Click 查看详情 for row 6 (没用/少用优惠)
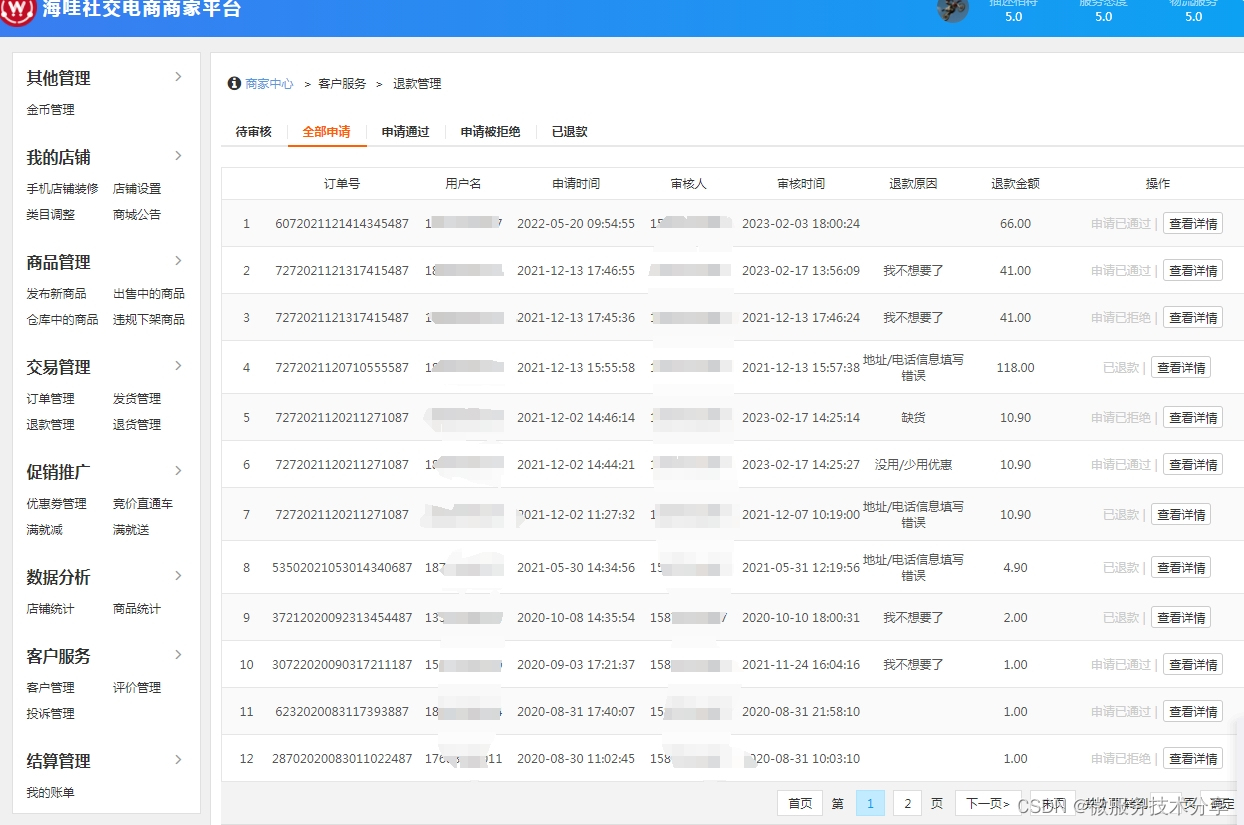The image size is (1244, 825). click(x=1193, y=465)
